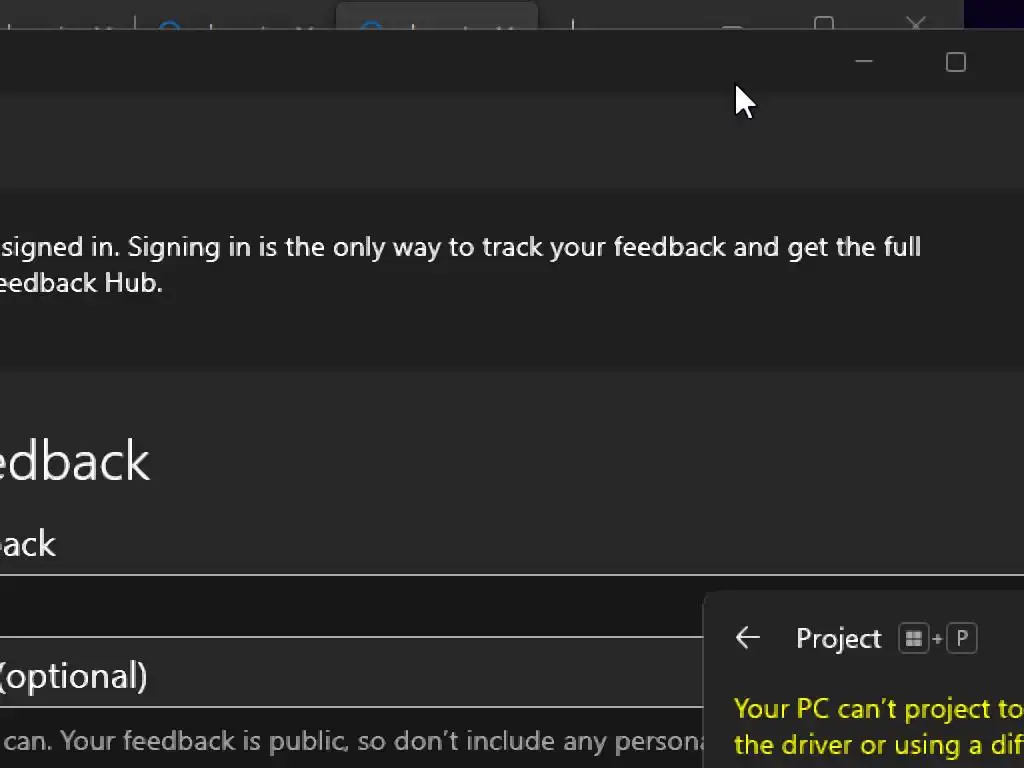
Task: Close the background window behind Feedback Hub
Action: click(916, 22)
